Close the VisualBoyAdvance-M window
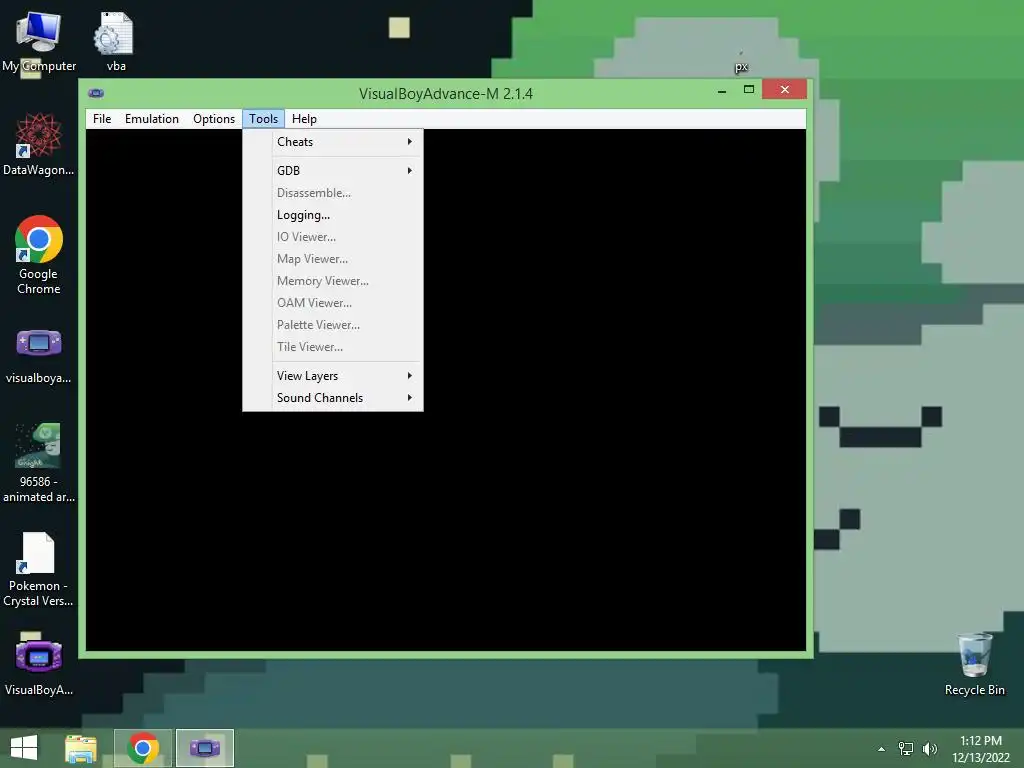This screenshot has width=1024, height=768. click(784, 89)
